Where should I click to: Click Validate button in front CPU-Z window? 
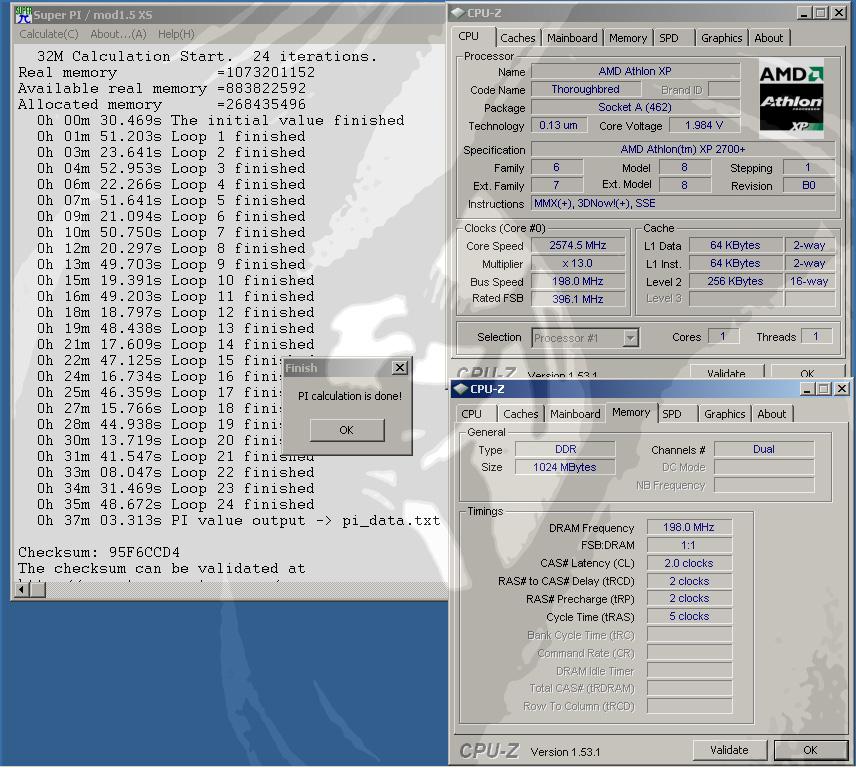tap(729, 750)
